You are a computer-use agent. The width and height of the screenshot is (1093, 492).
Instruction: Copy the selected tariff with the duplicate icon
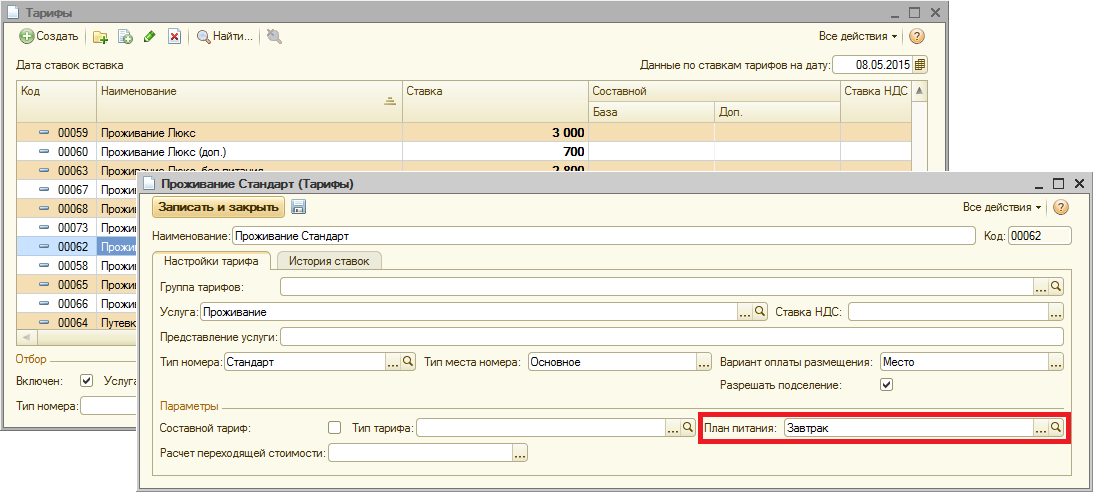(125, 37)
